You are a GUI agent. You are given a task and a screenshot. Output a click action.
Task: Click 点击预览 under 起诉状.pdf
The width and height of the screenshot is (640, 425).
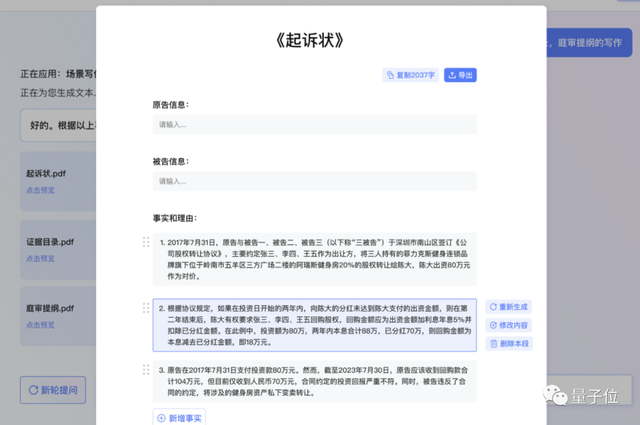40,189
